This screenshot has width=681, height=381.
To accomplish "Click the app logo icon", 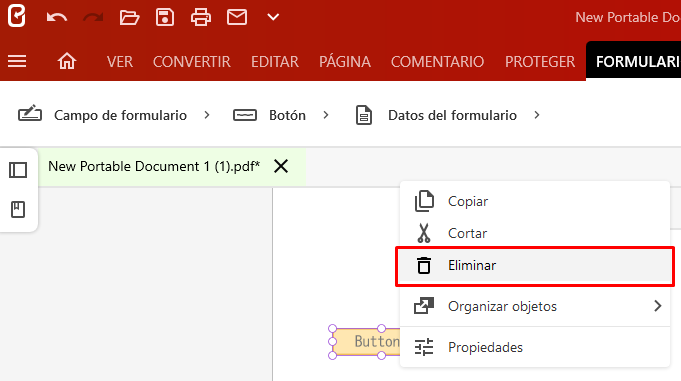I will point(17,16).
